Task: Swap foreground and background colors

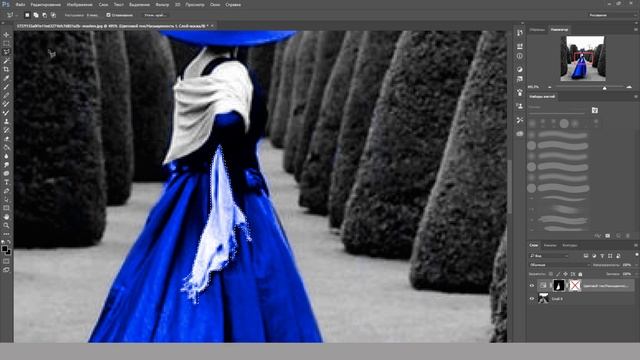Action: [9, 242]
